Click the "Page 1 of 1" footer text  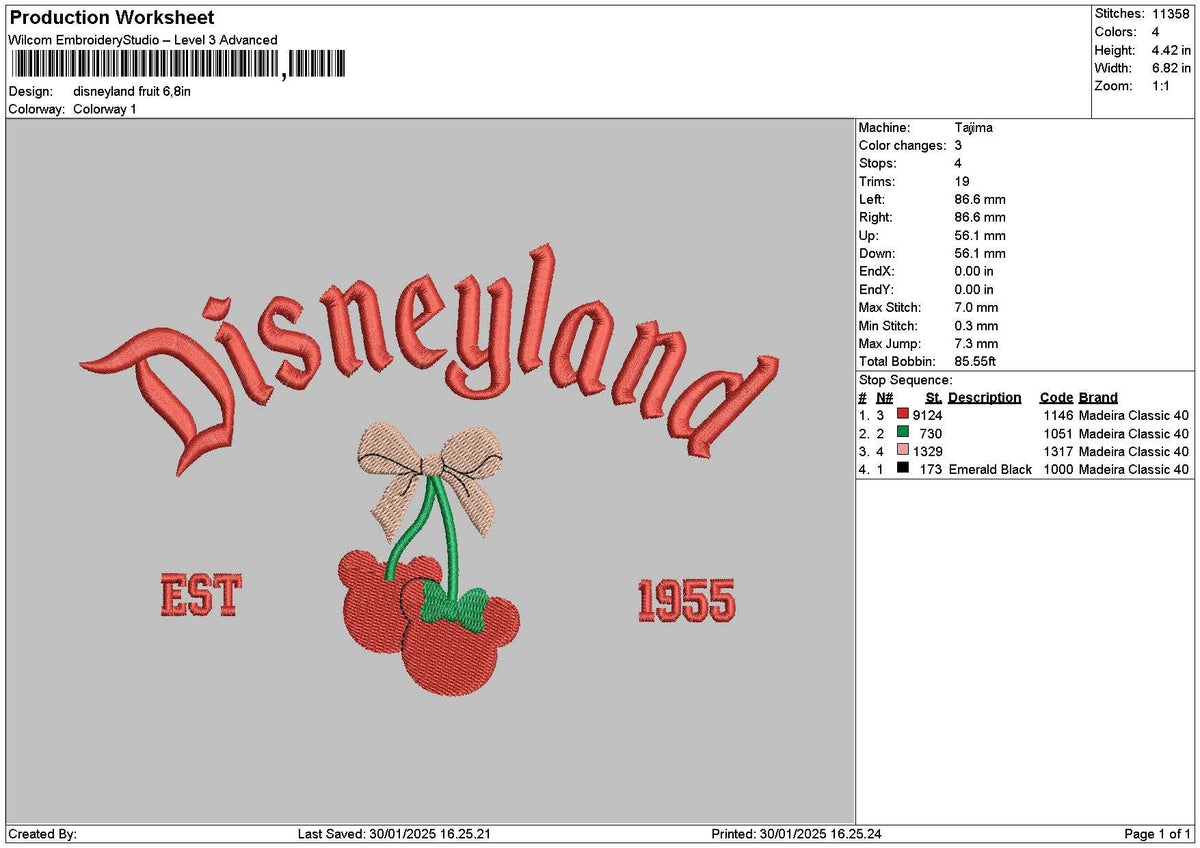pyautogui.click(x=1158, y=834)
